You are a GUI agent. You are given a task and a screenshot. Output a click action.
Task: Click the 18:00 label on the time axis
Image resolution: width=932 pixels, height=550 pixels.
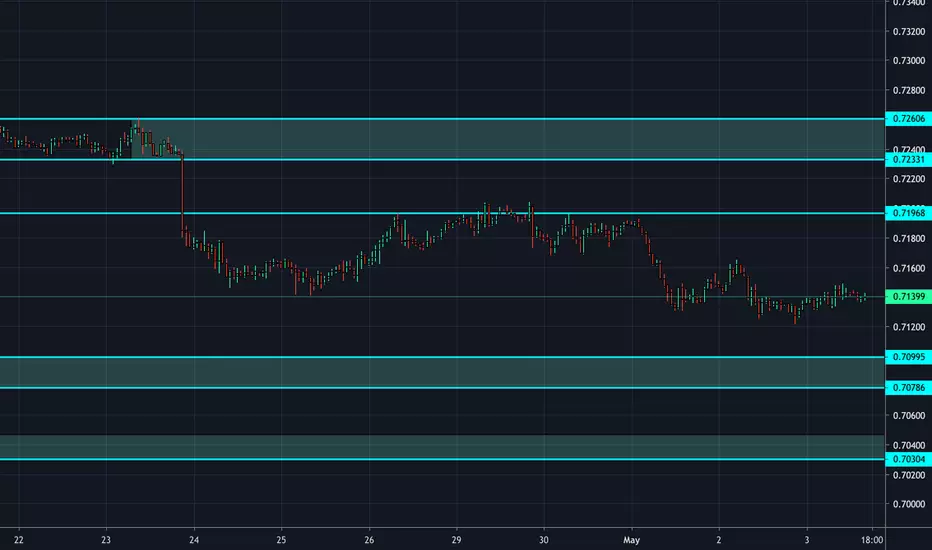pos(872,540)
